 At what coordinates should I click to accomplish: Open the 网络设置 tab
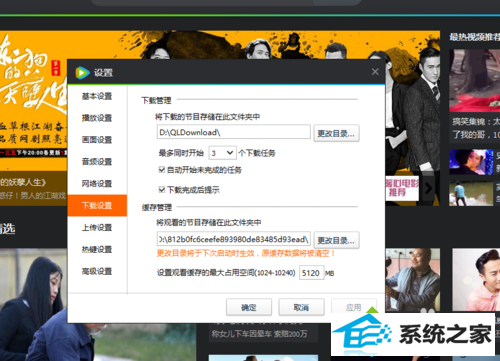(97, 184)
